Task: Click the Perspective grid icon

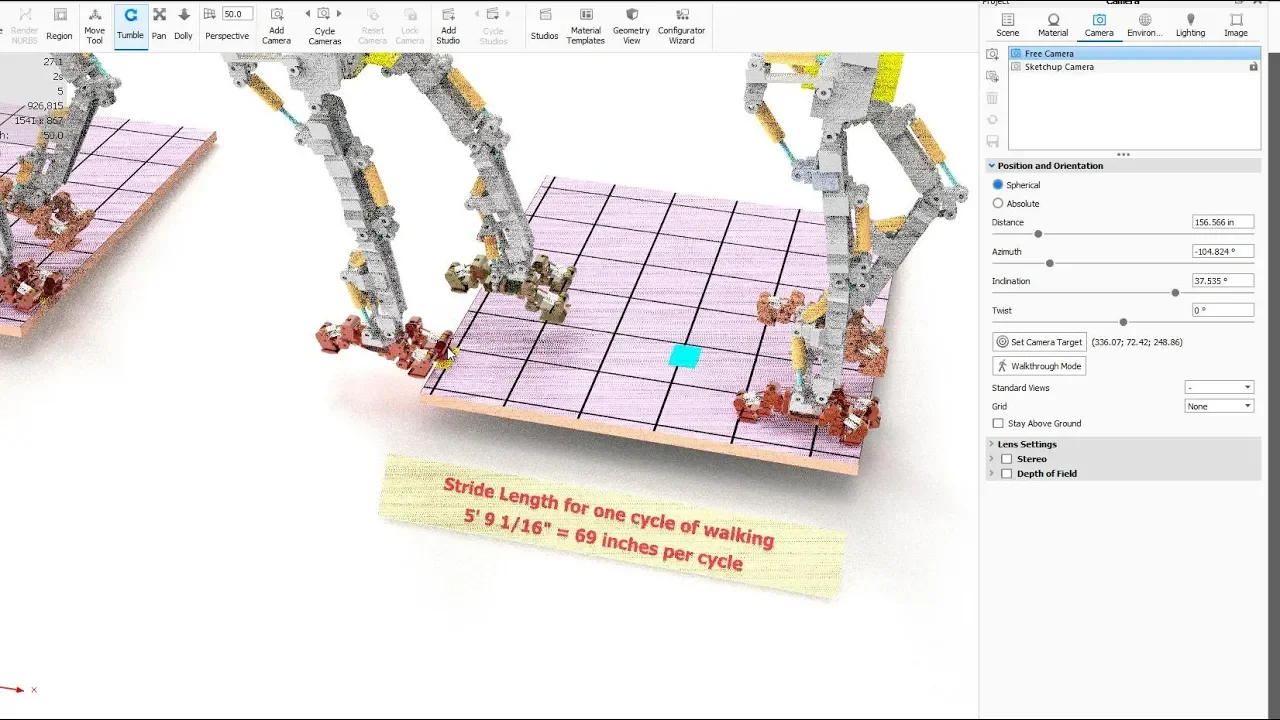Action: pyautogui.click(x=210, y=14)
